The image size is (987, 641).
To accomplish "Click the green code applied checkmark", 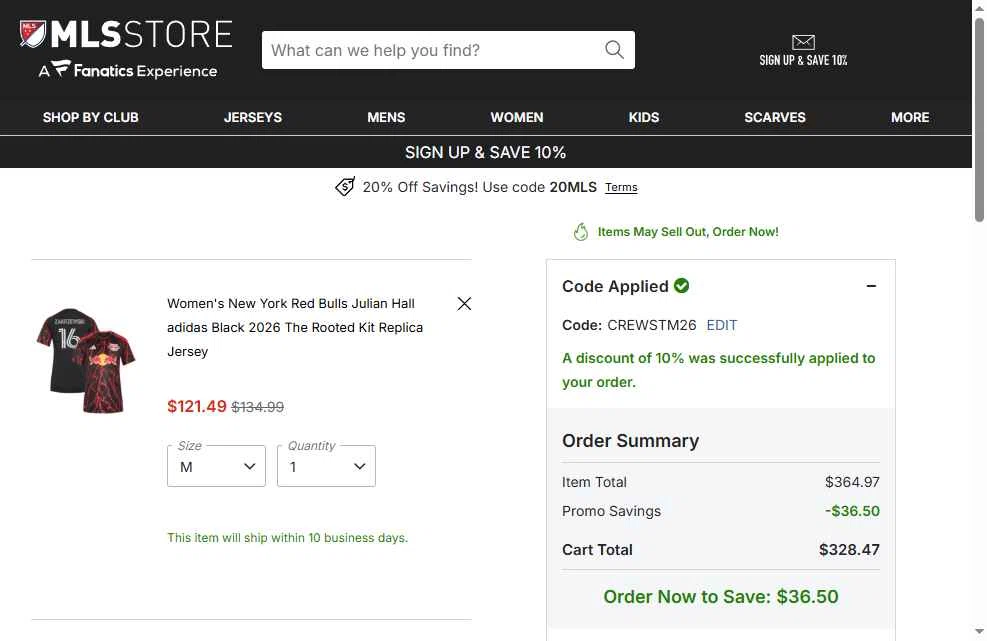I will [681, 286].
